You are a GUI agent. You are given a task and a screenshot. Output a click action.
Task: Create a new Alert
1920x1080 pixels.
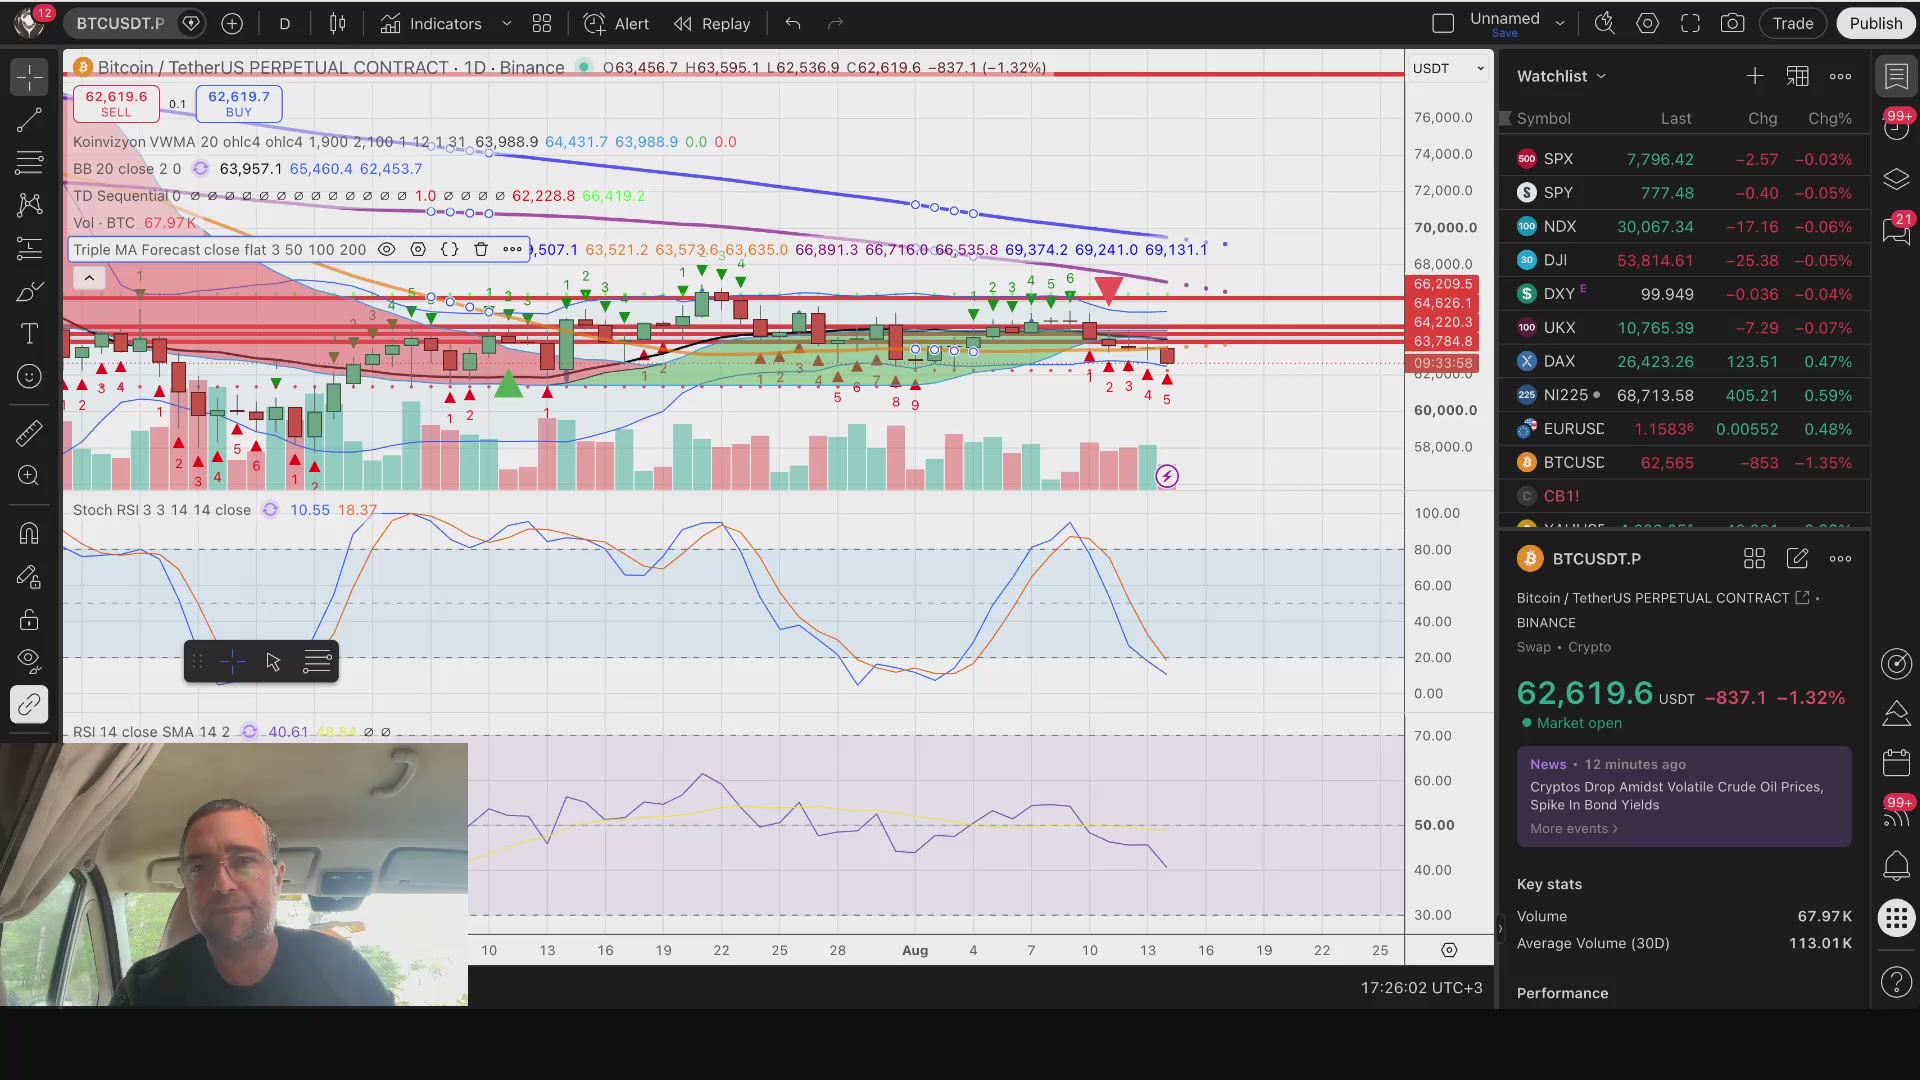click(x=616, y=24)
